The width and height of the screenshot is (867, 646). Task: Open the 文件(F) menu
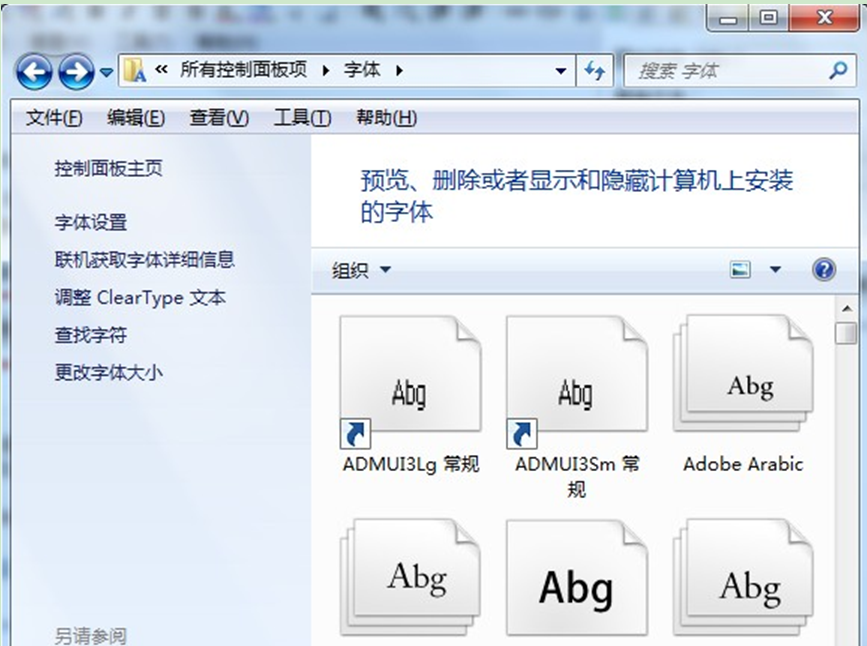54,117
